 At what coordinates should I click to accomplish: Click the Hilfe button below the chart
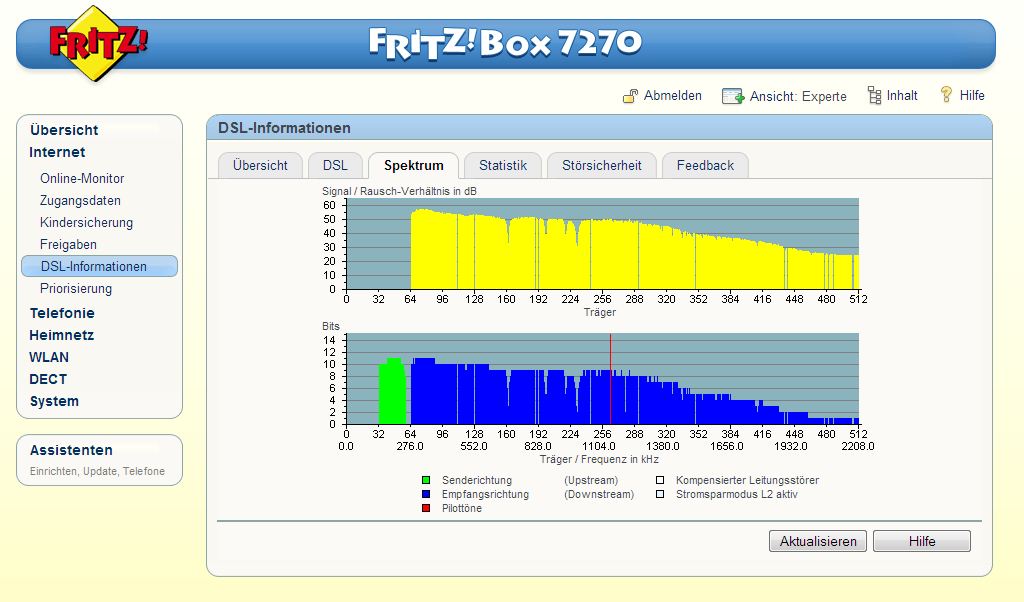tap(921, 541)
